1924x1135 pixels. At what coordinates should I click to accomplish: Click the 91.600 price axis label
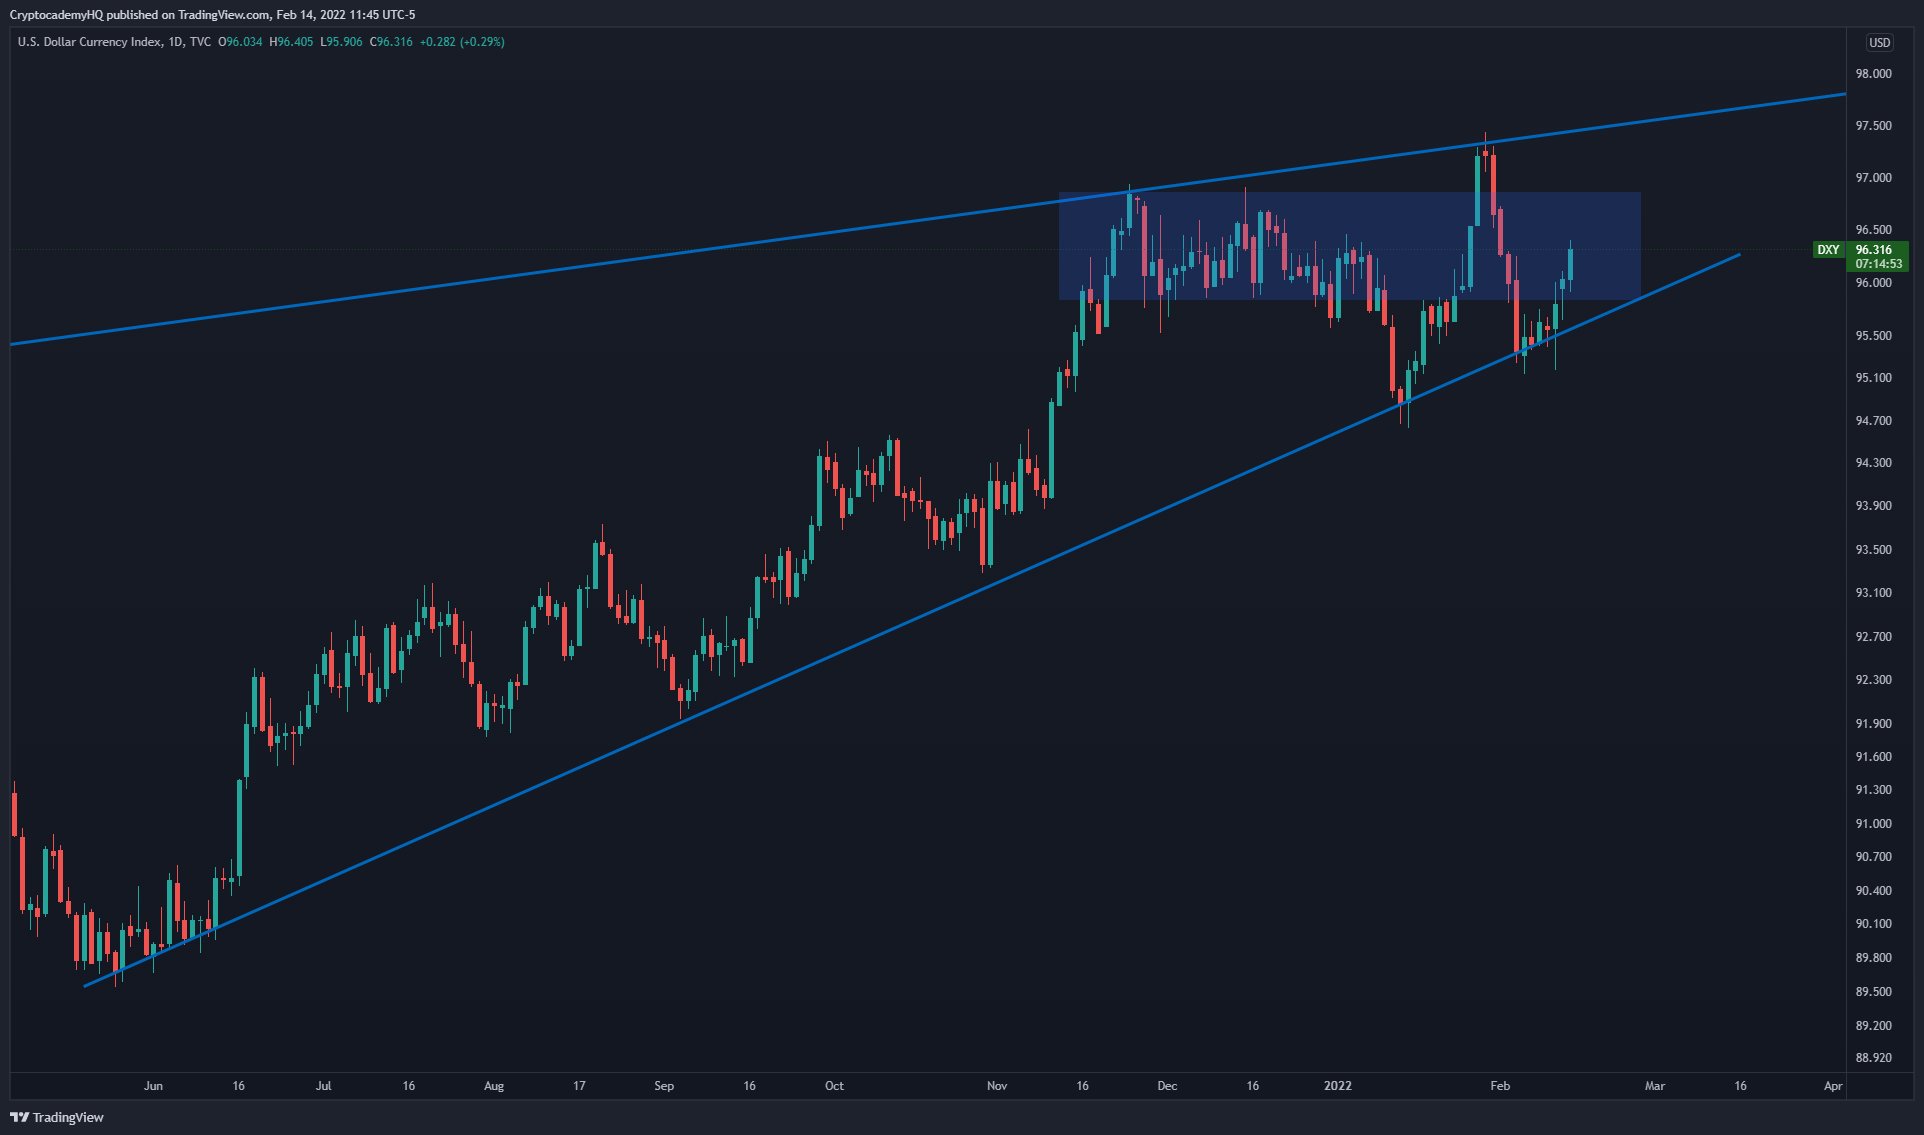[x=1873, y=757]
